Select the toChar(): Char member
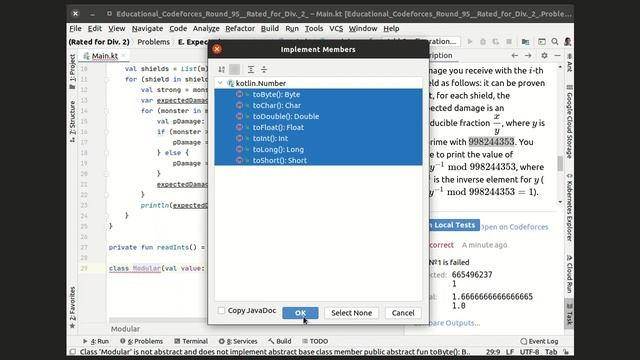 pyautogui.click(x=318, y=105)
